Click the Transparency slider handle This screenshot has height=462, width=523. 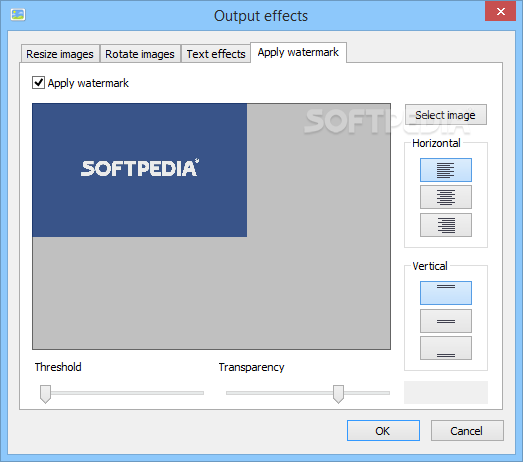[x=338, y=394]
